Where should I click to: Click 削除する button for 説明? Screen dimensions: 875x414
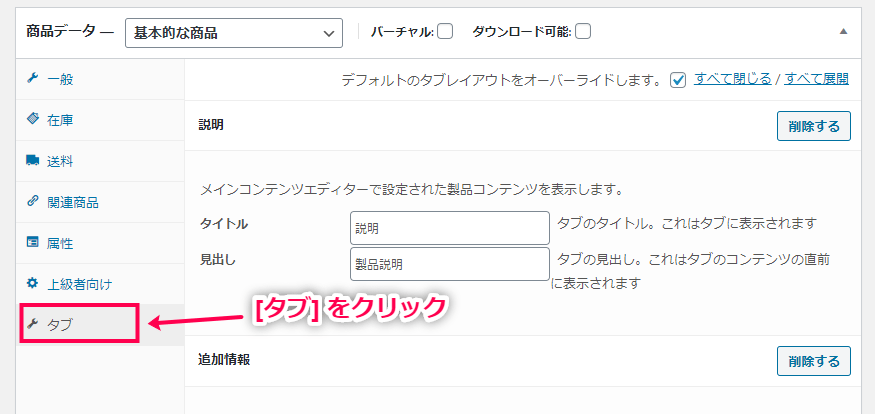click(x=814, y=126)
